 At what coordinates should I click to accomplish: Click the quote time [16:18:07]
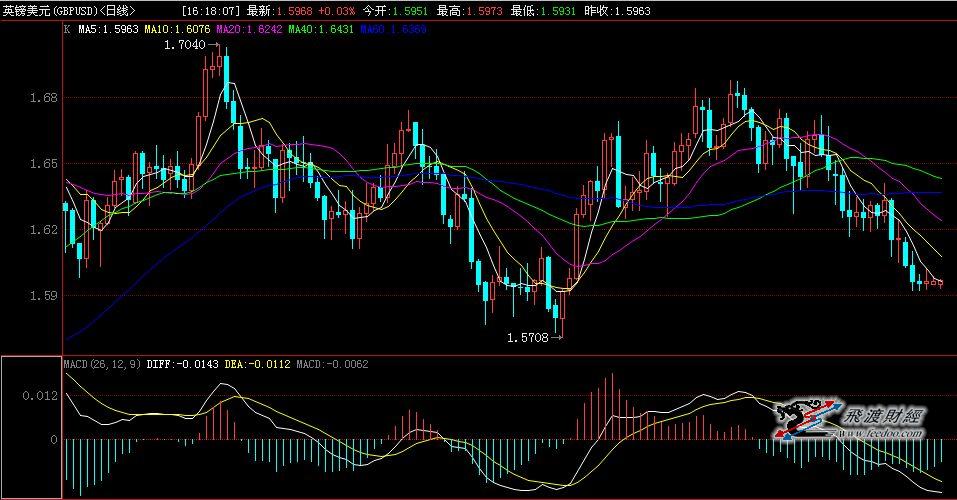211,11
